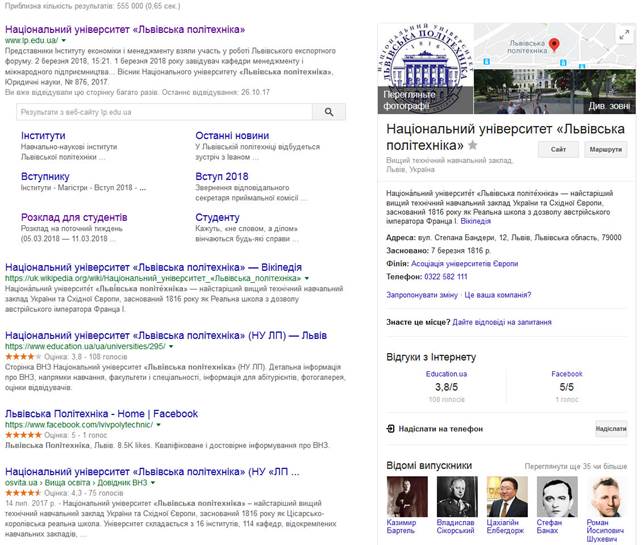Screen dimensions: 642x545
Task: Click phone number 0322 582 111
Action: click(x=445, y=277)
